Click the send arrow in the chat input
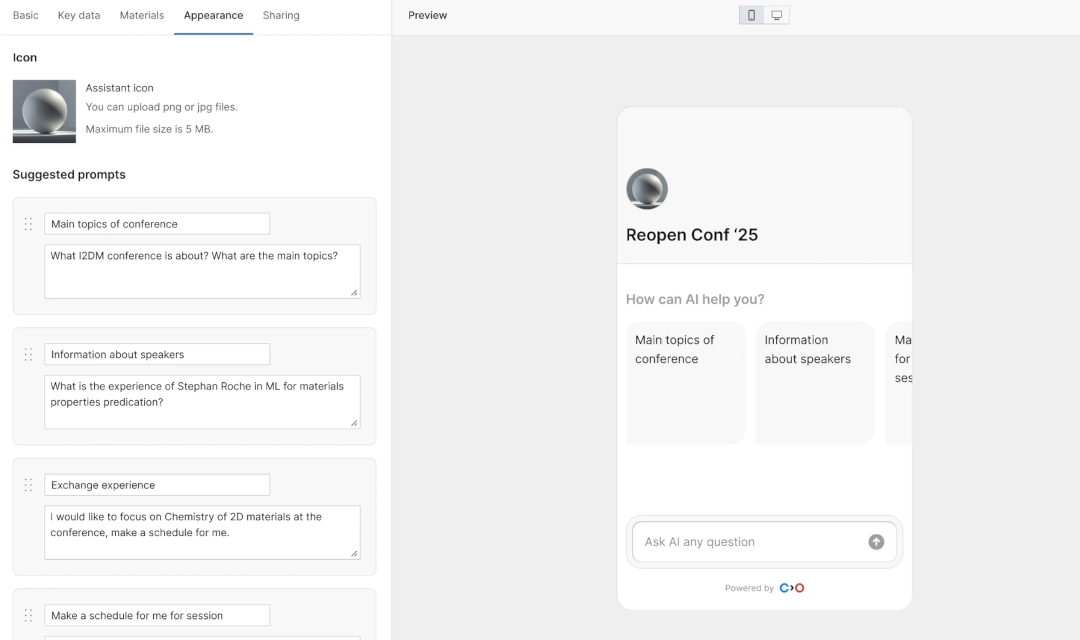This screenshot has height=640, width=1080. click(x=876, y=541)
